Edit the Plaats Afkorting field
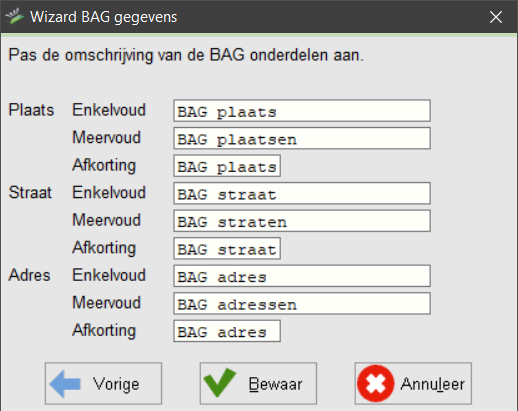The width and height of the screenshot is (518, 411). tap(227, 166)
